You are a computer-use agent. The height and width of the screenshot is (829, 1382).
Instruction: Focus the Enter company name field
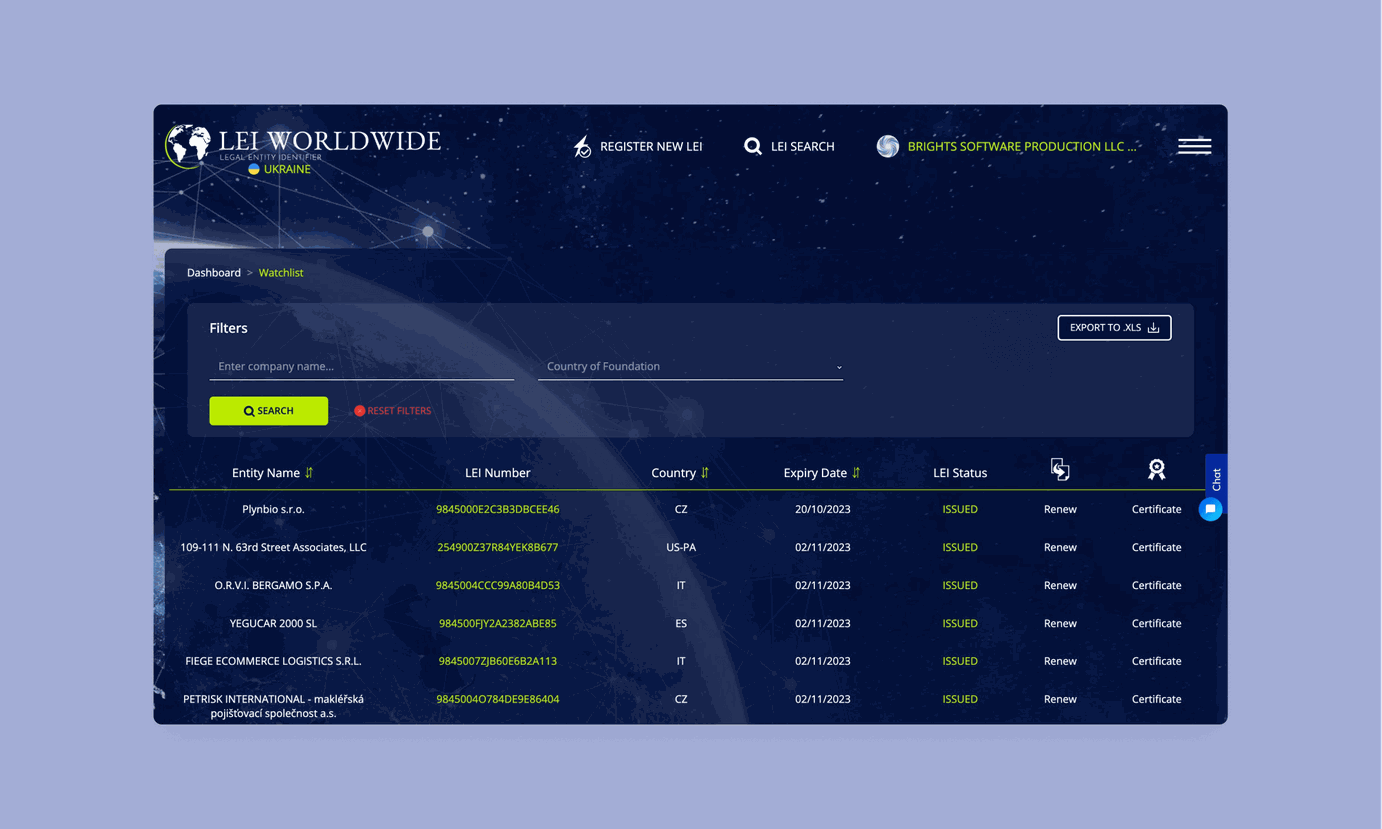click(361, 367)
